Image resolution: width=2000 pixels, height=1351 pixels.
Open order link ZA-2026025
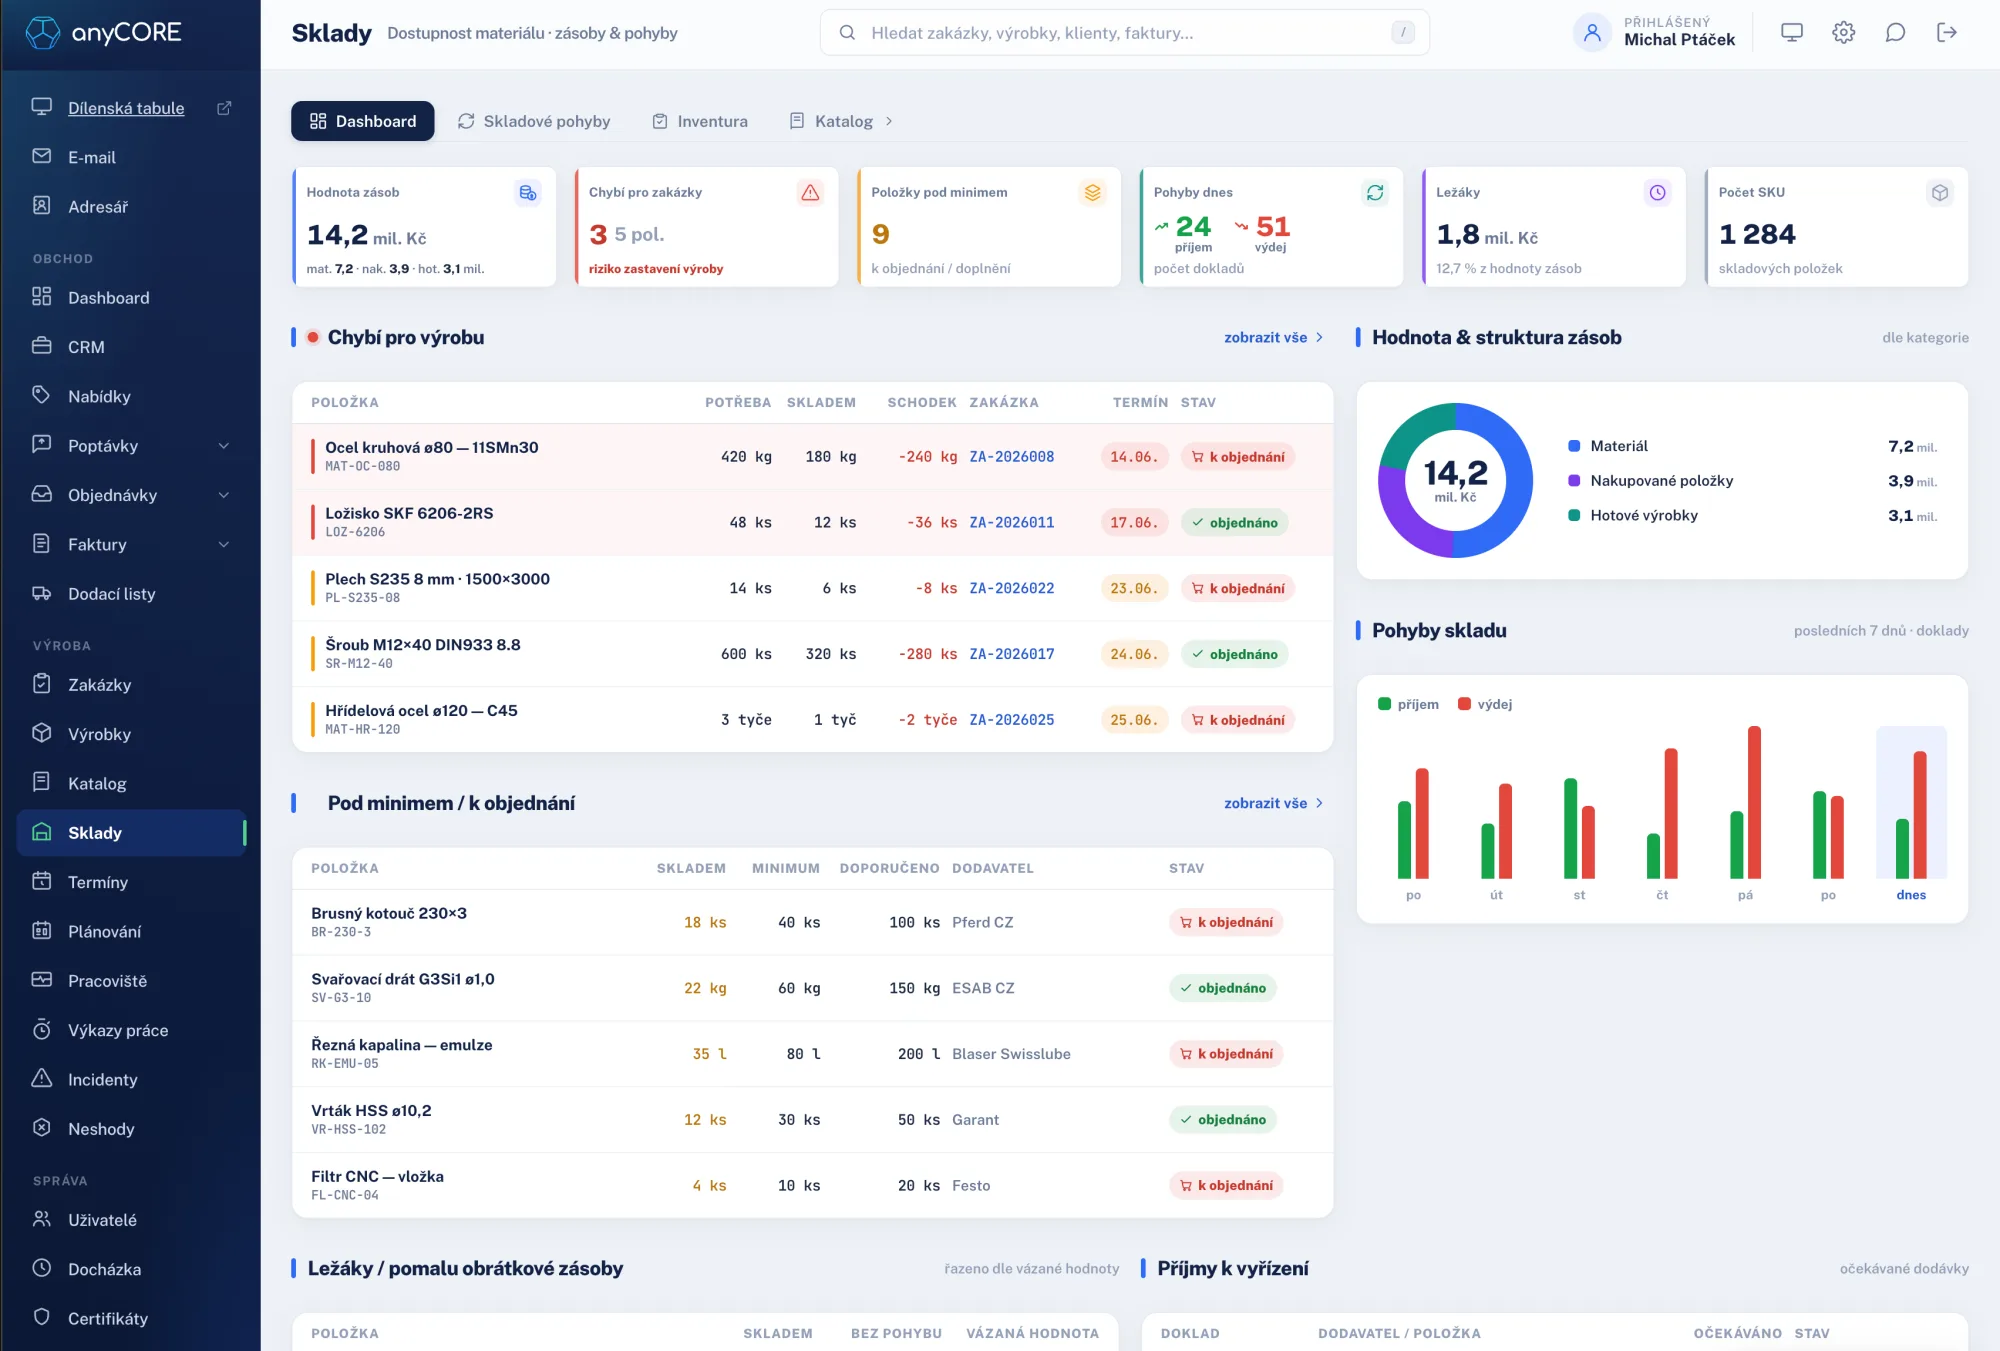coord(1011,720)
